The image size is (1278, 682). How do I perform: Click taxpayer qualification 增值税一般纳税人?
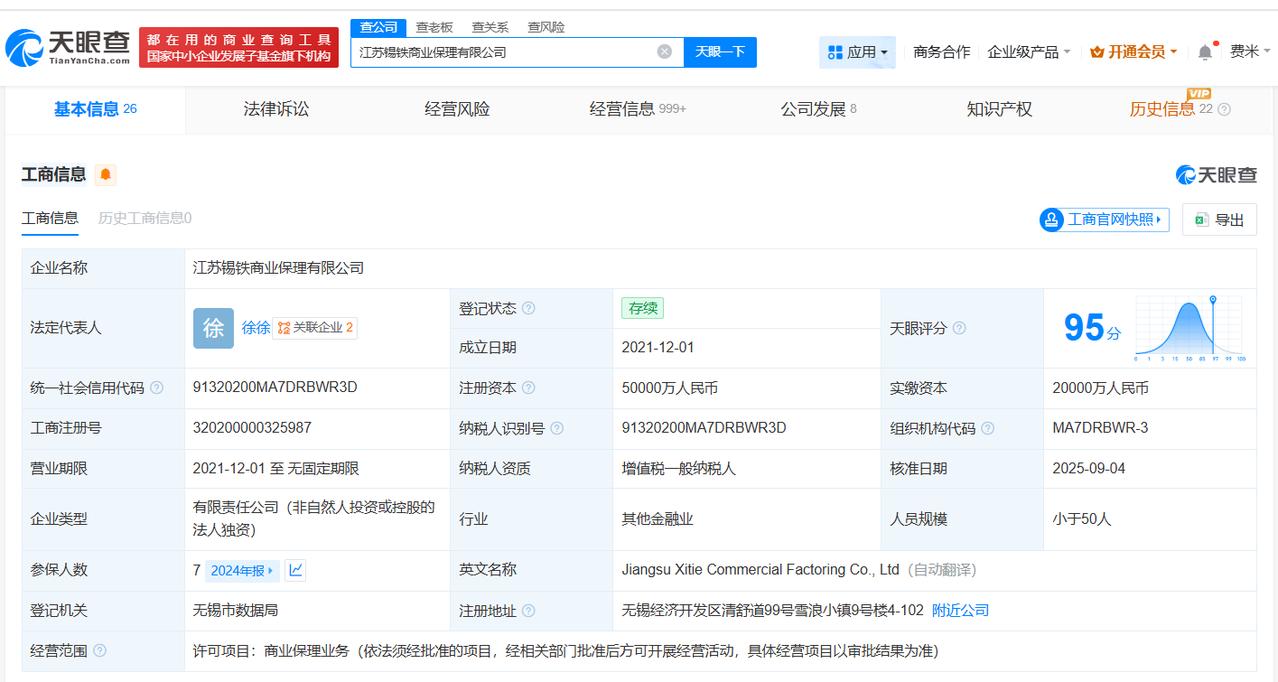point(679,468)
